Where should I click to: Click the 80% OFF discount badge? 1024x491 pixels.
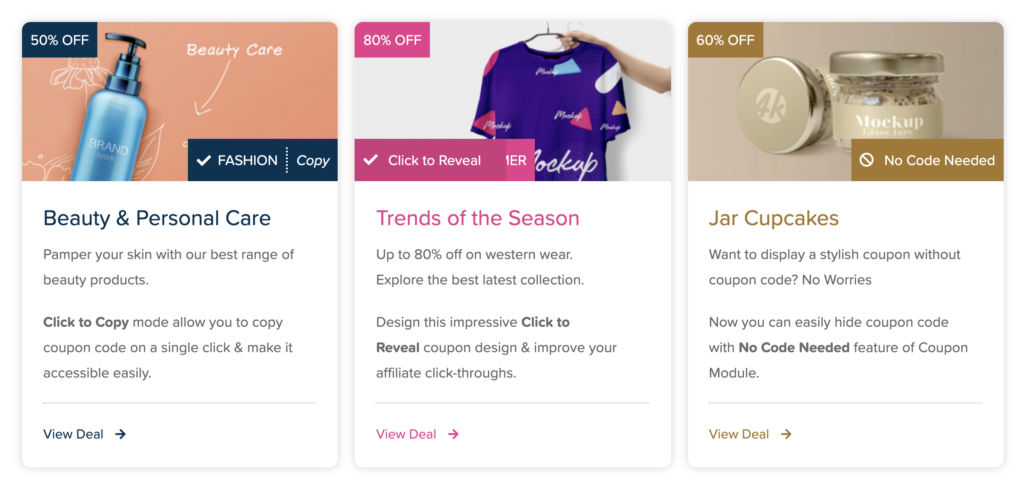392,40
